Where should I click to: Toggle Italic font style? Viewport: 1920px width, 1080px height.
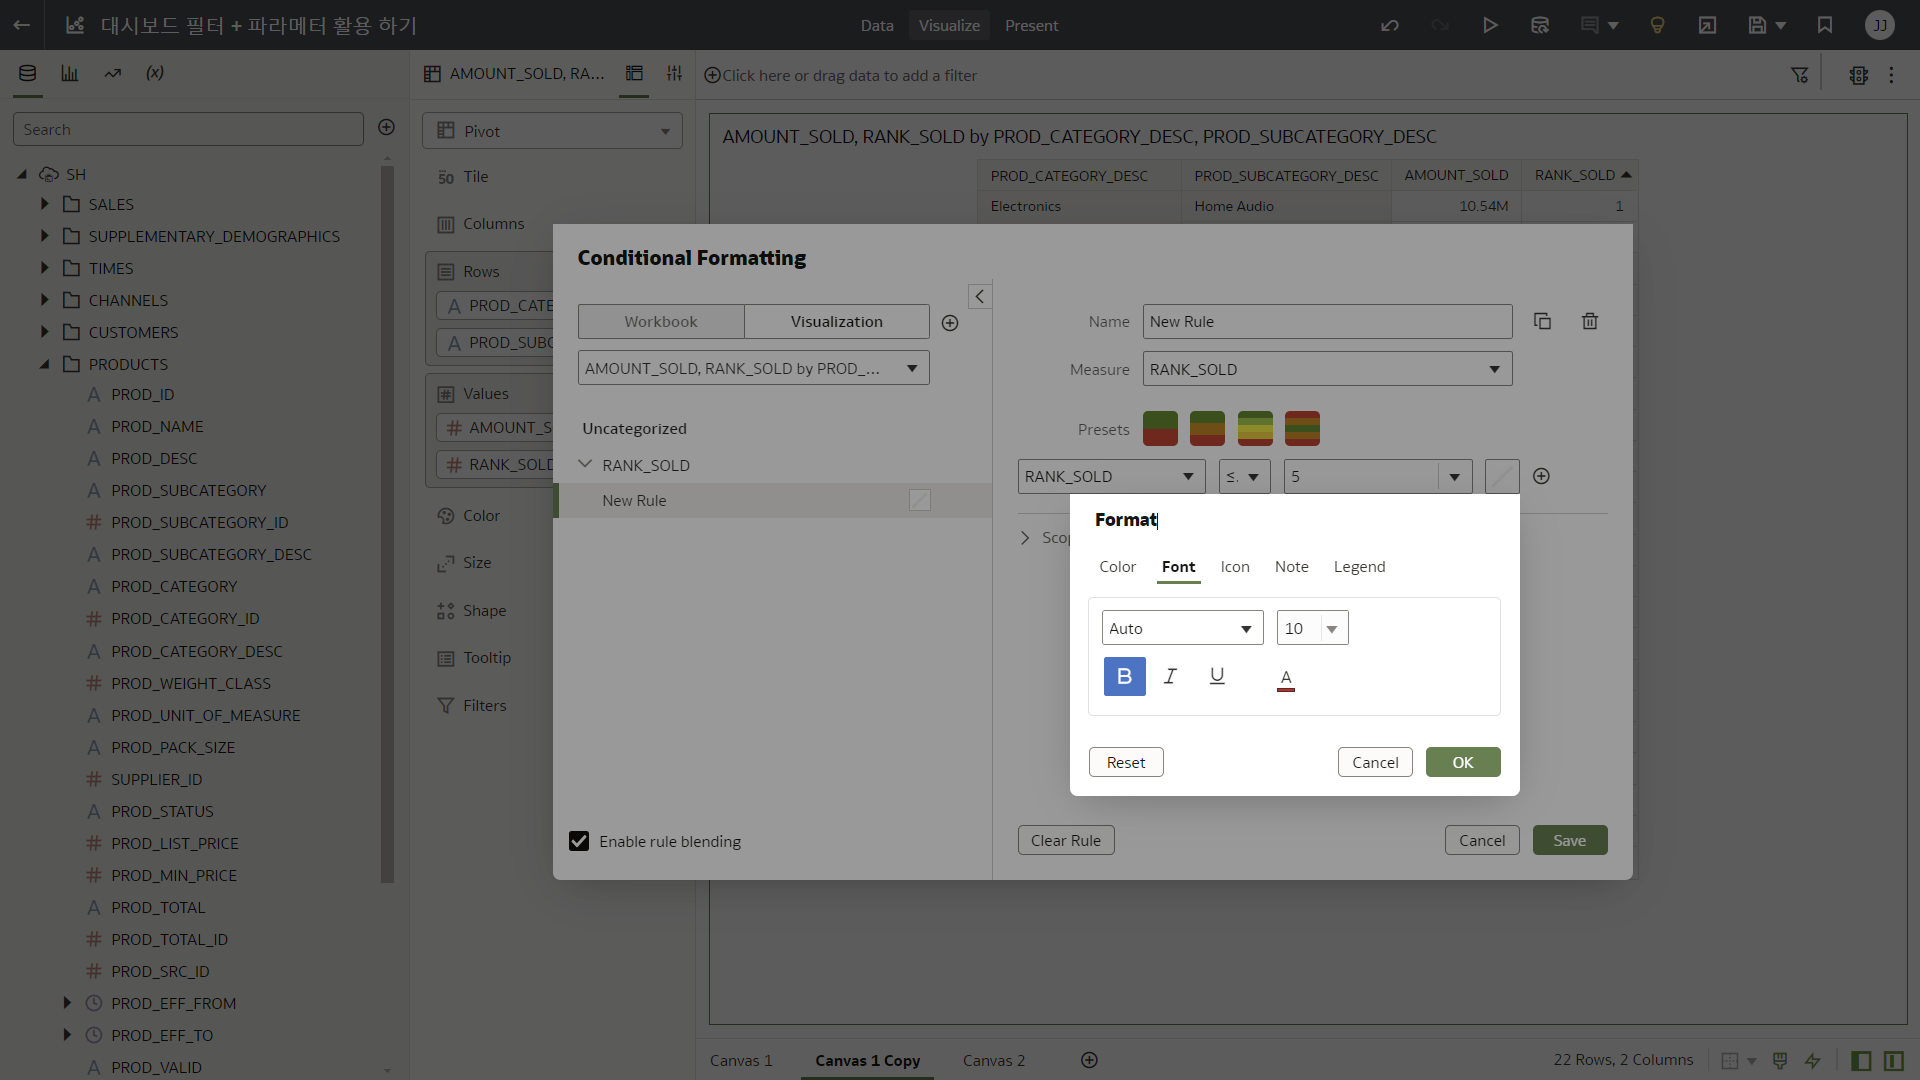(x=1170, y=677)
